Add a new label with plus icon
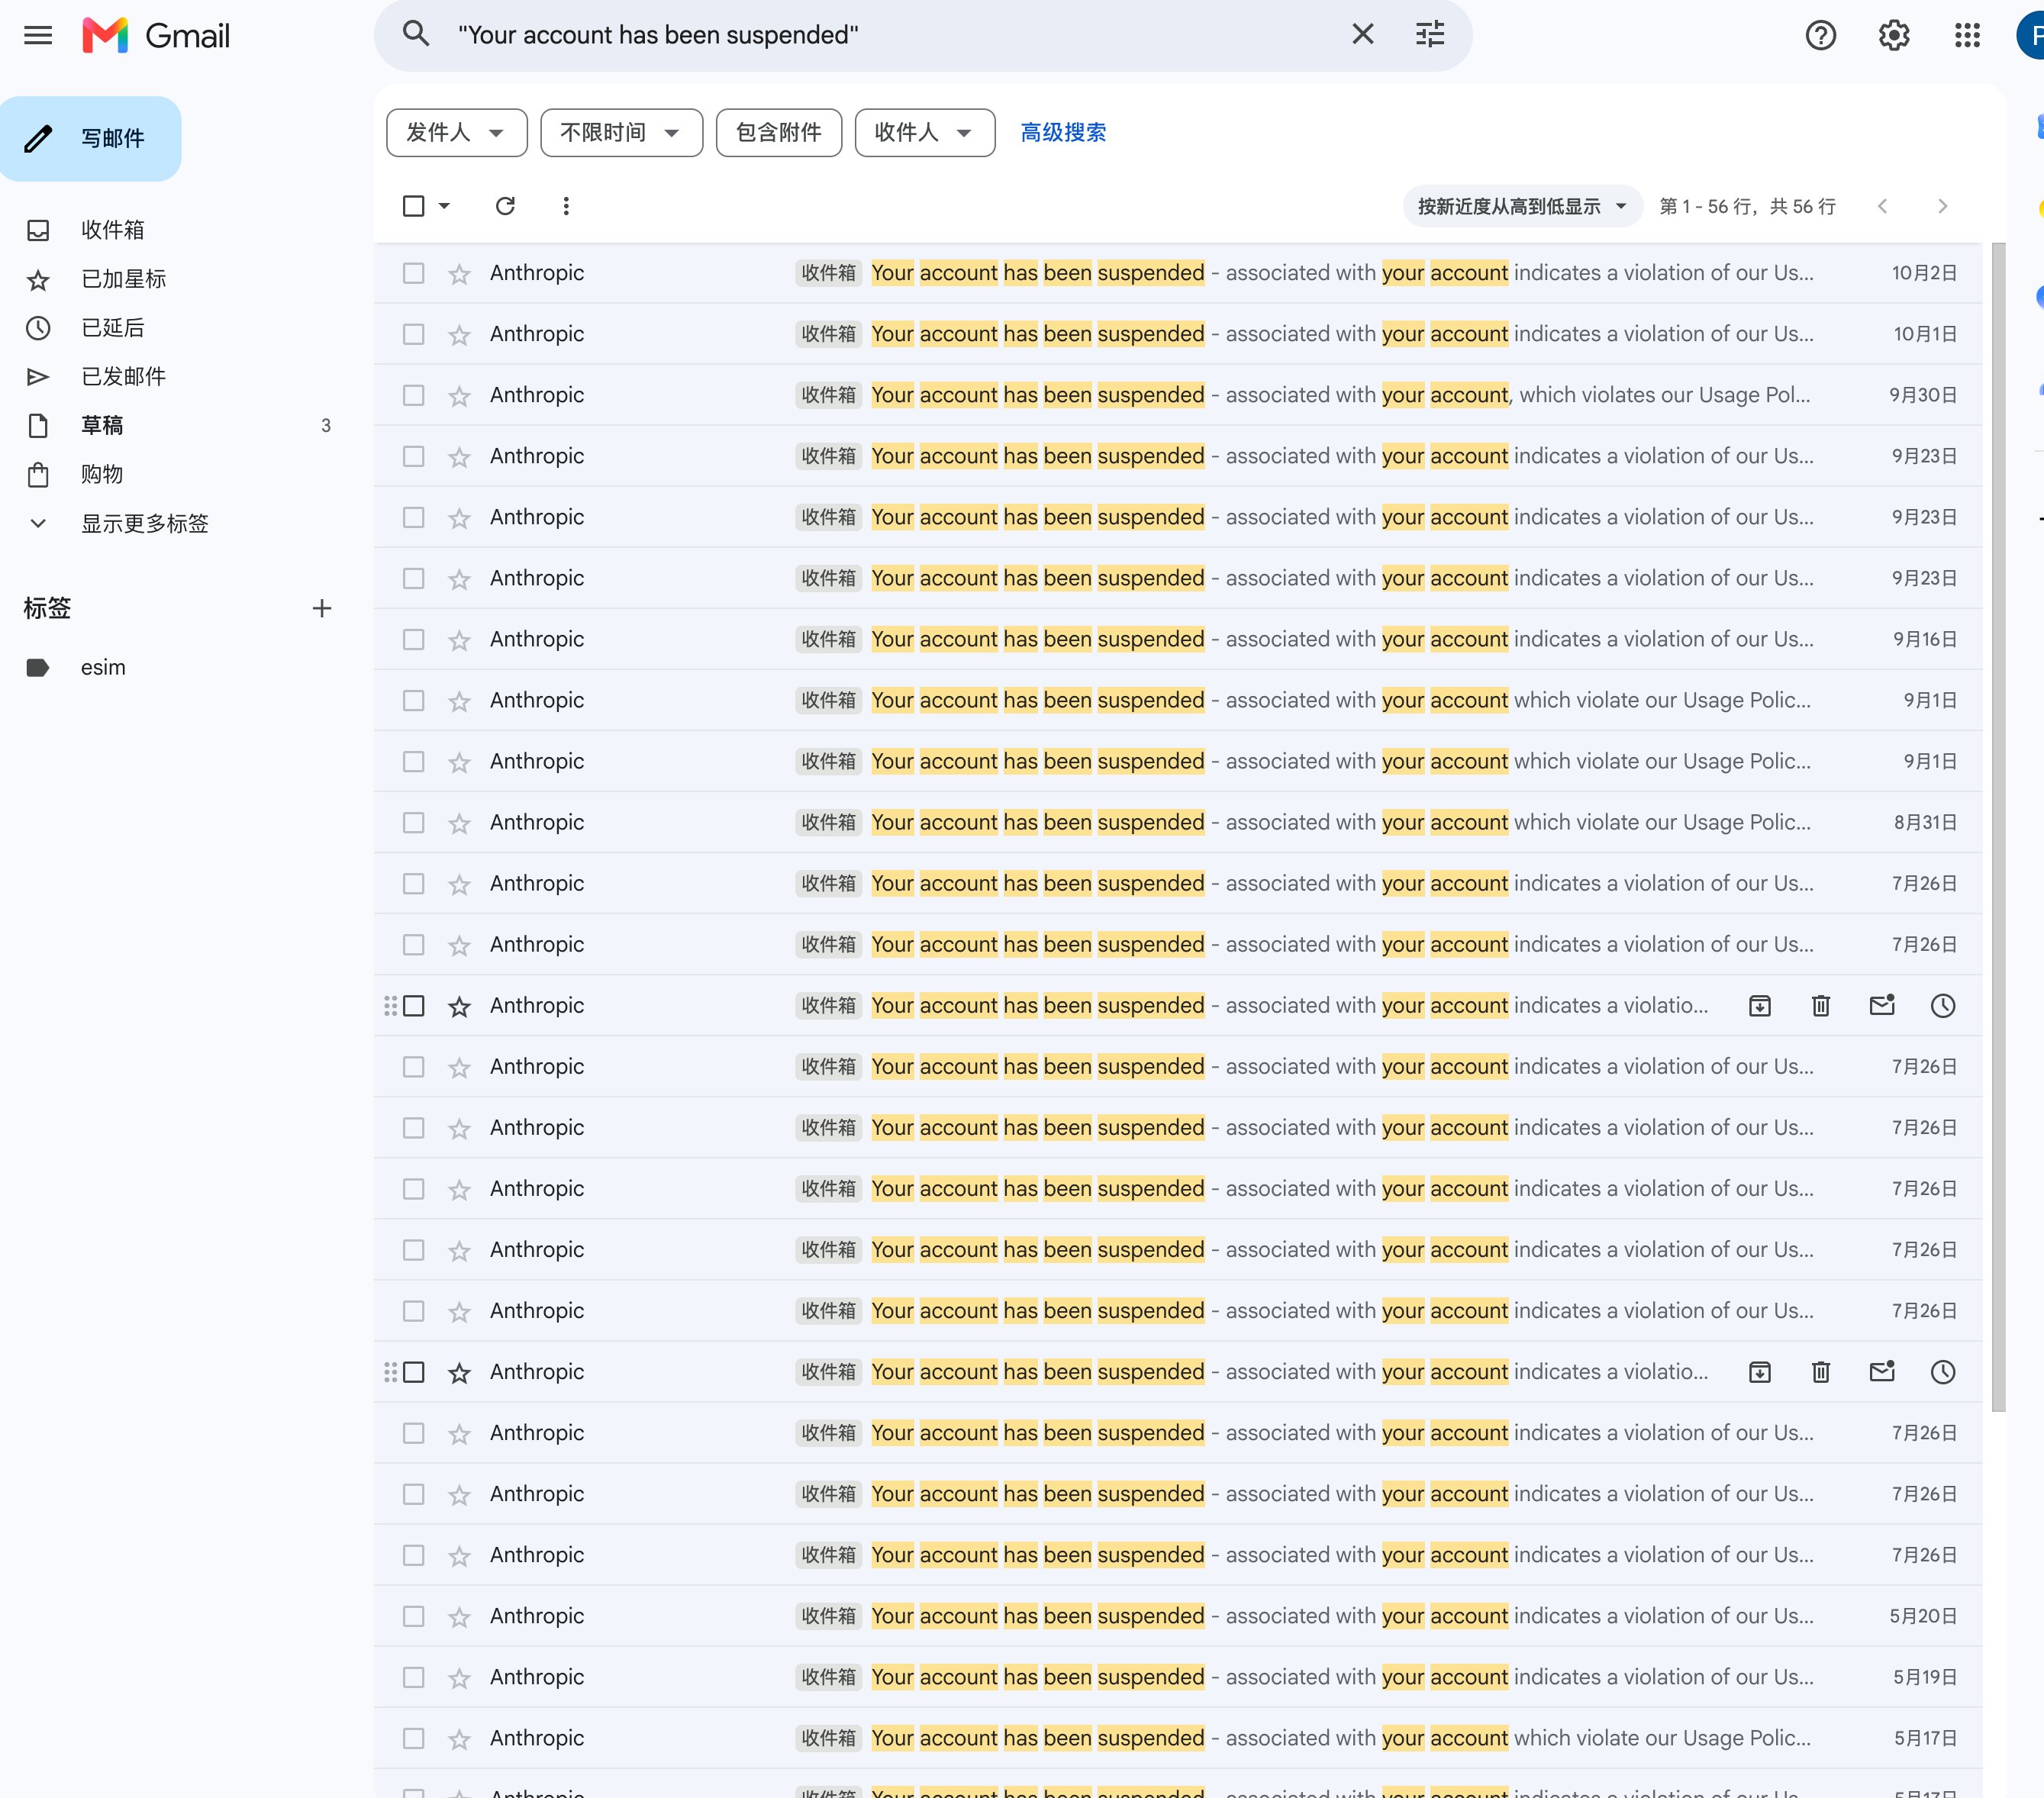Screen dimensions: 2044x1798 point(322,608)
